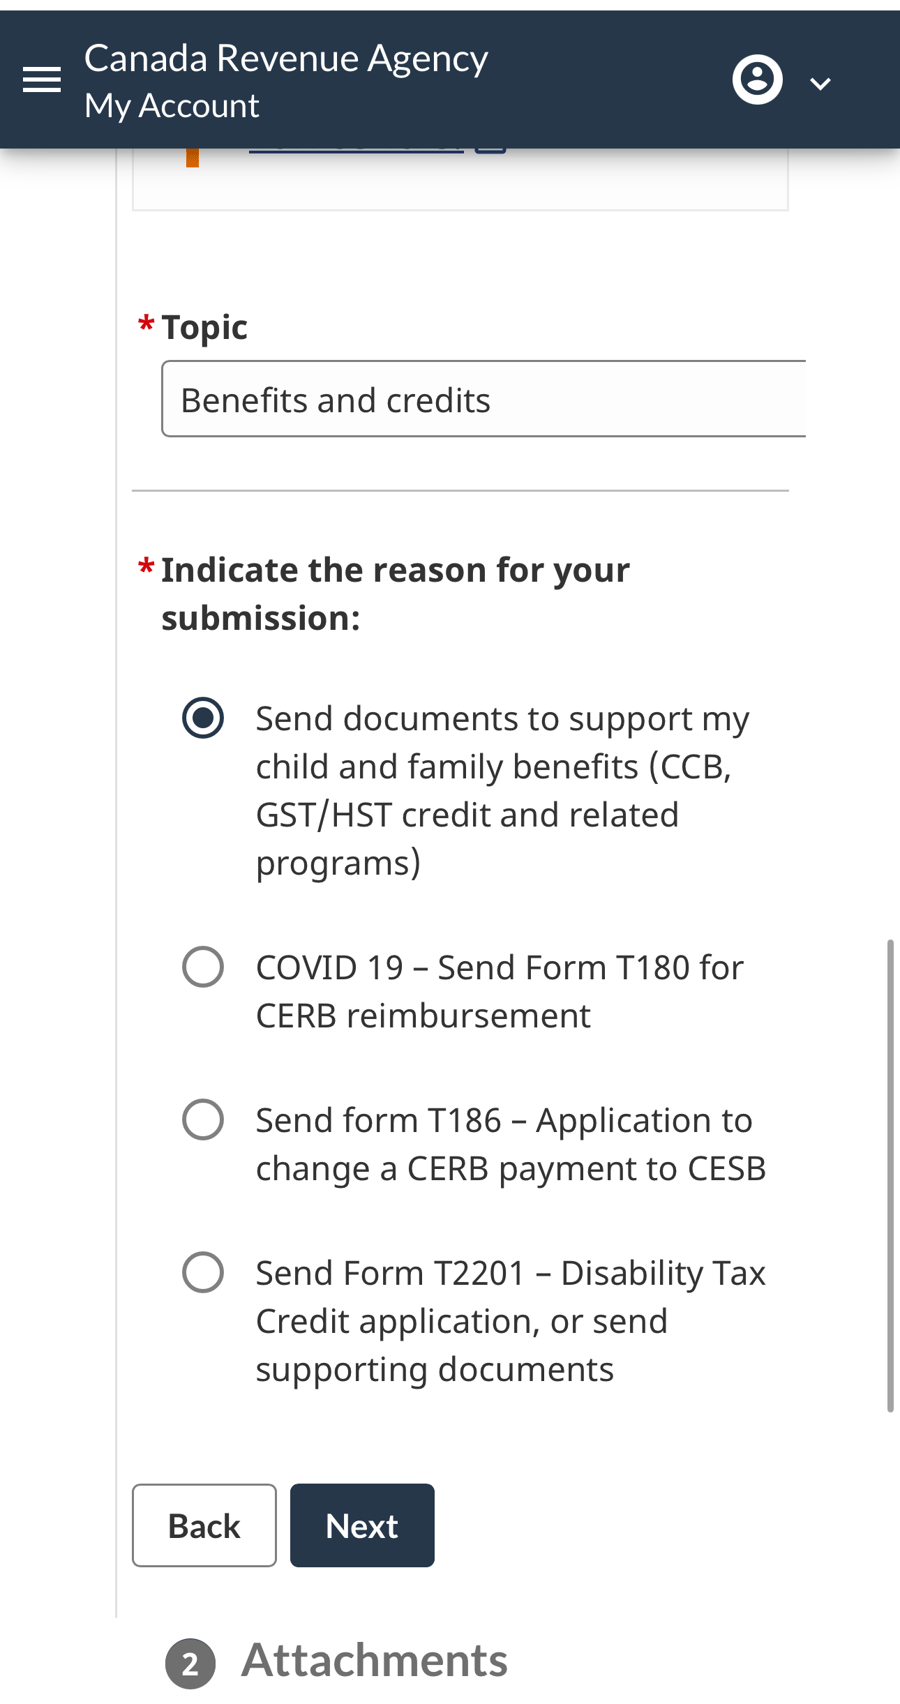Viewport: 900px width, 1704px height.
Task: Expand the Attachments step heading
Action: 374,1660
